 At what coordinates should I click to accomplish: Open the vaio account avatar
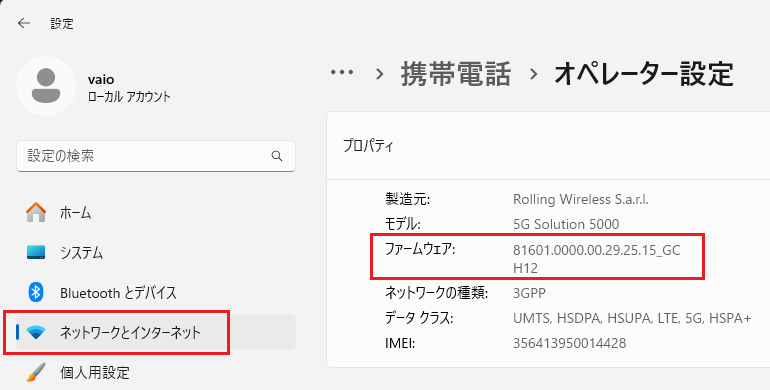coord(46,86)
